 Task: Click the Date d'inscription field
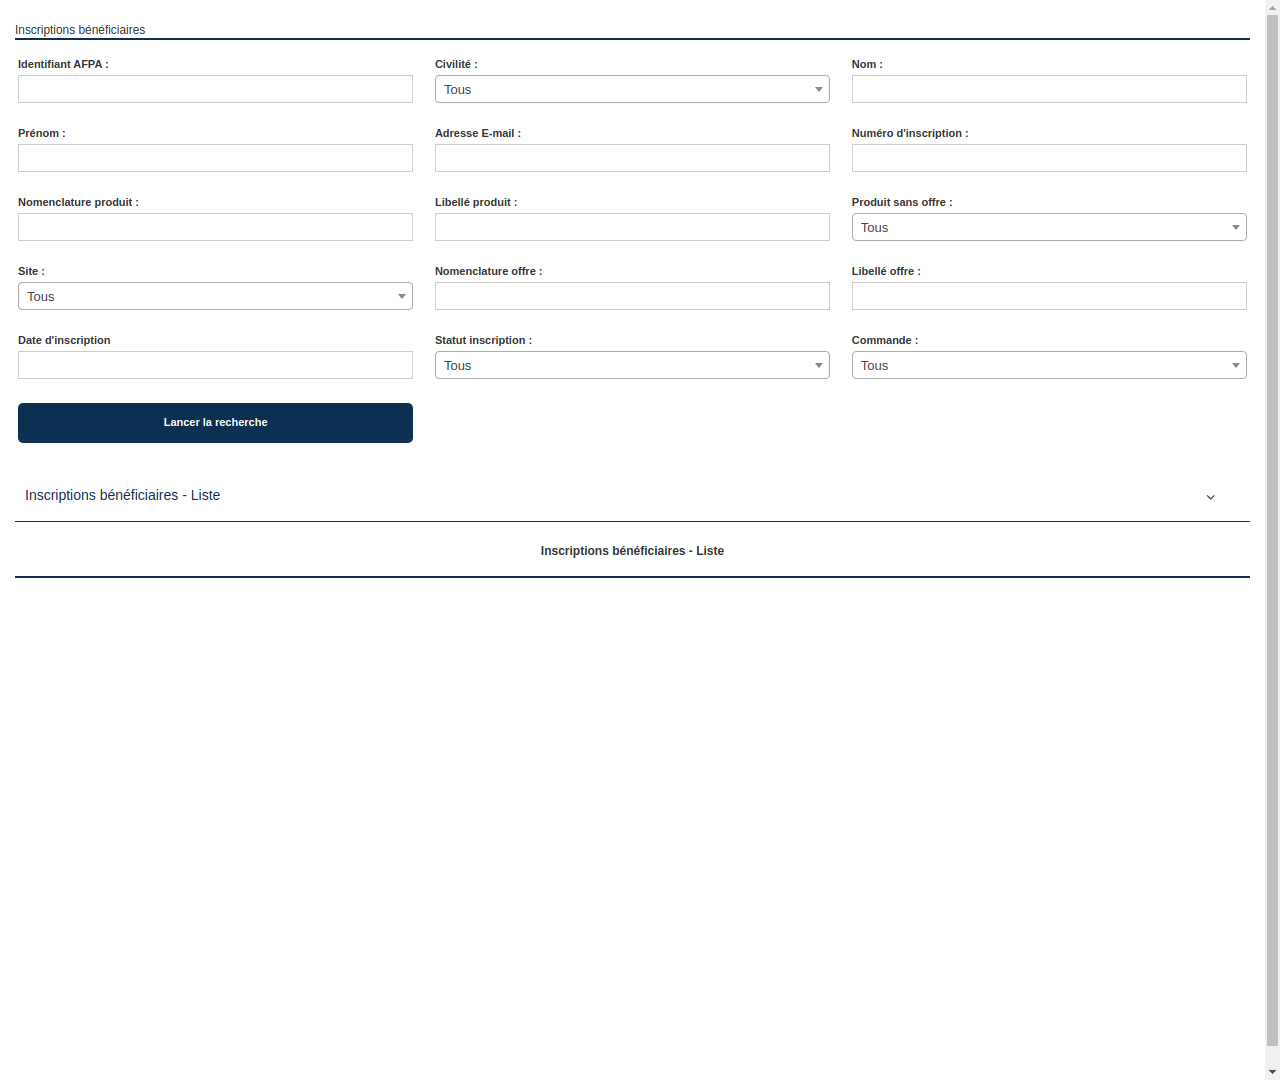(x=215, y=365)
